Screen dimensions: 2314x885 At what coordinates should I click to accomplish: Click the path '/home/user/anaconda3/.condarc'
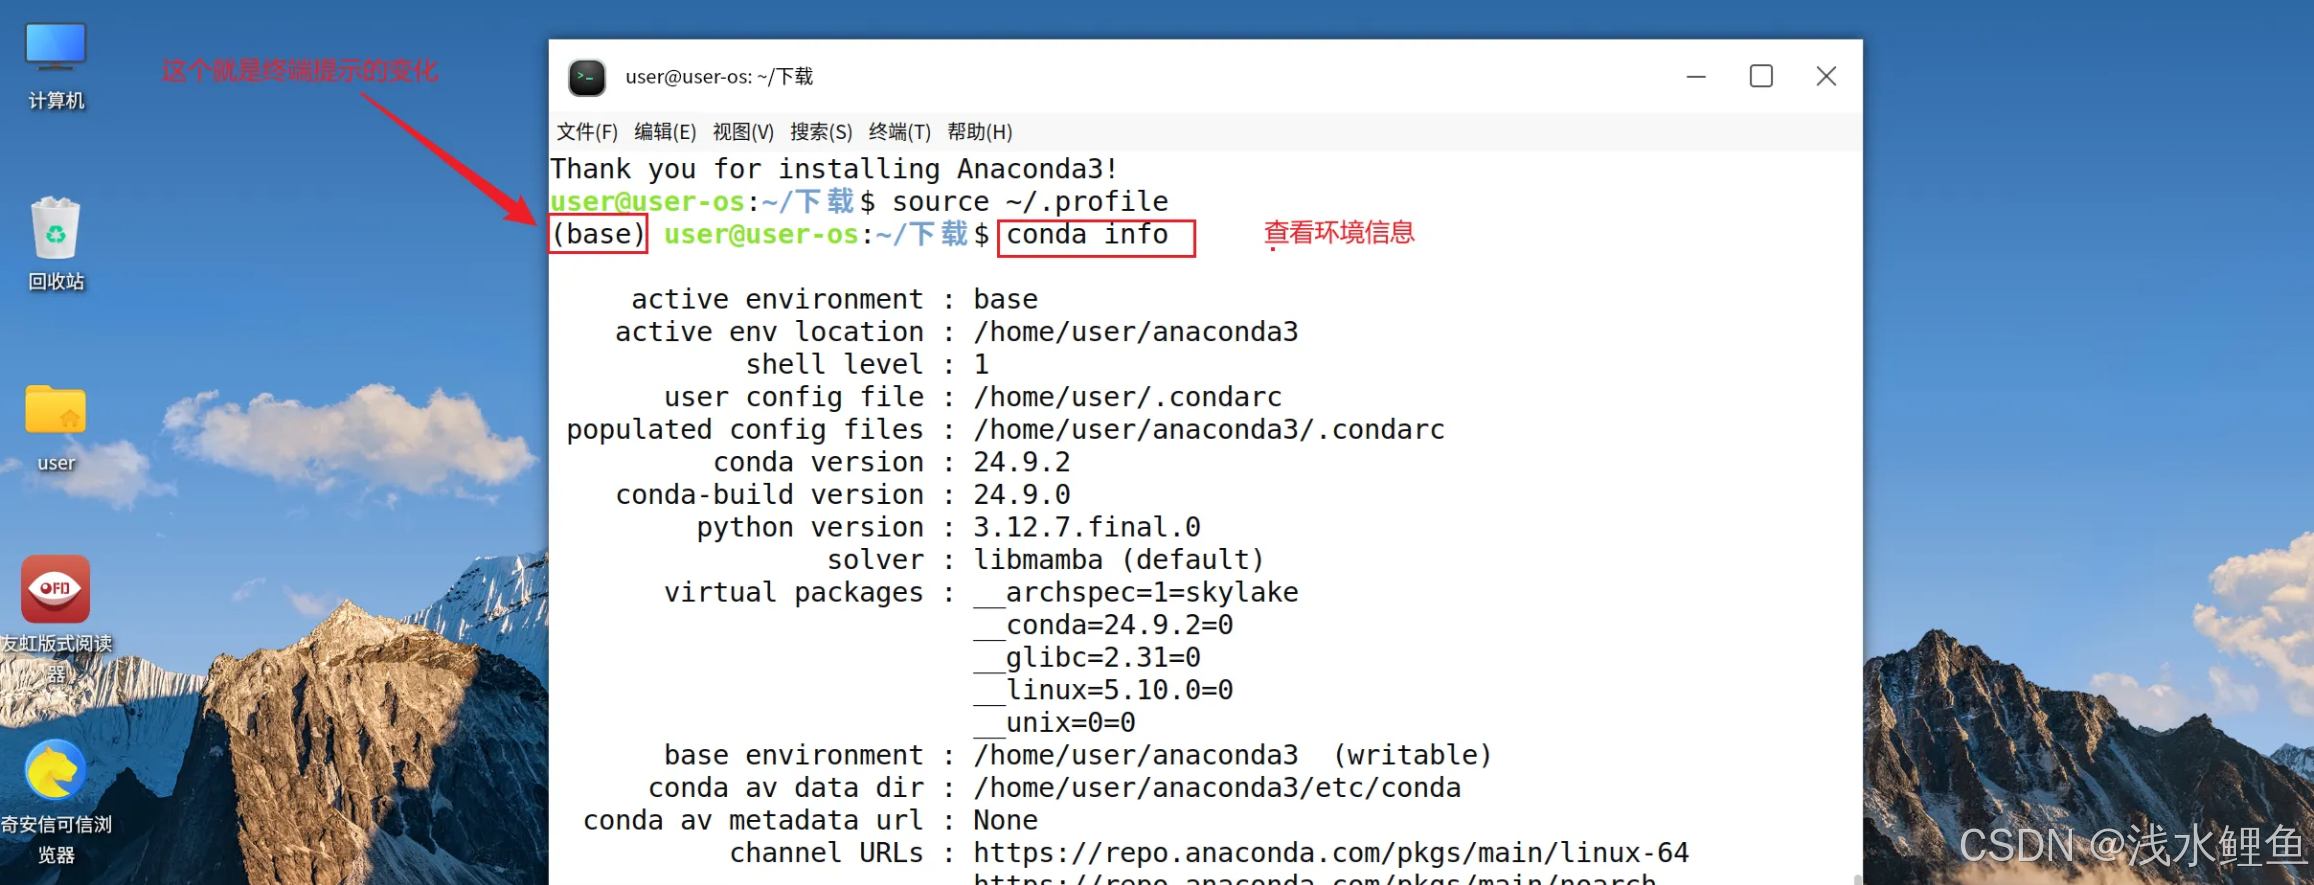click(x=1208, y=430)
